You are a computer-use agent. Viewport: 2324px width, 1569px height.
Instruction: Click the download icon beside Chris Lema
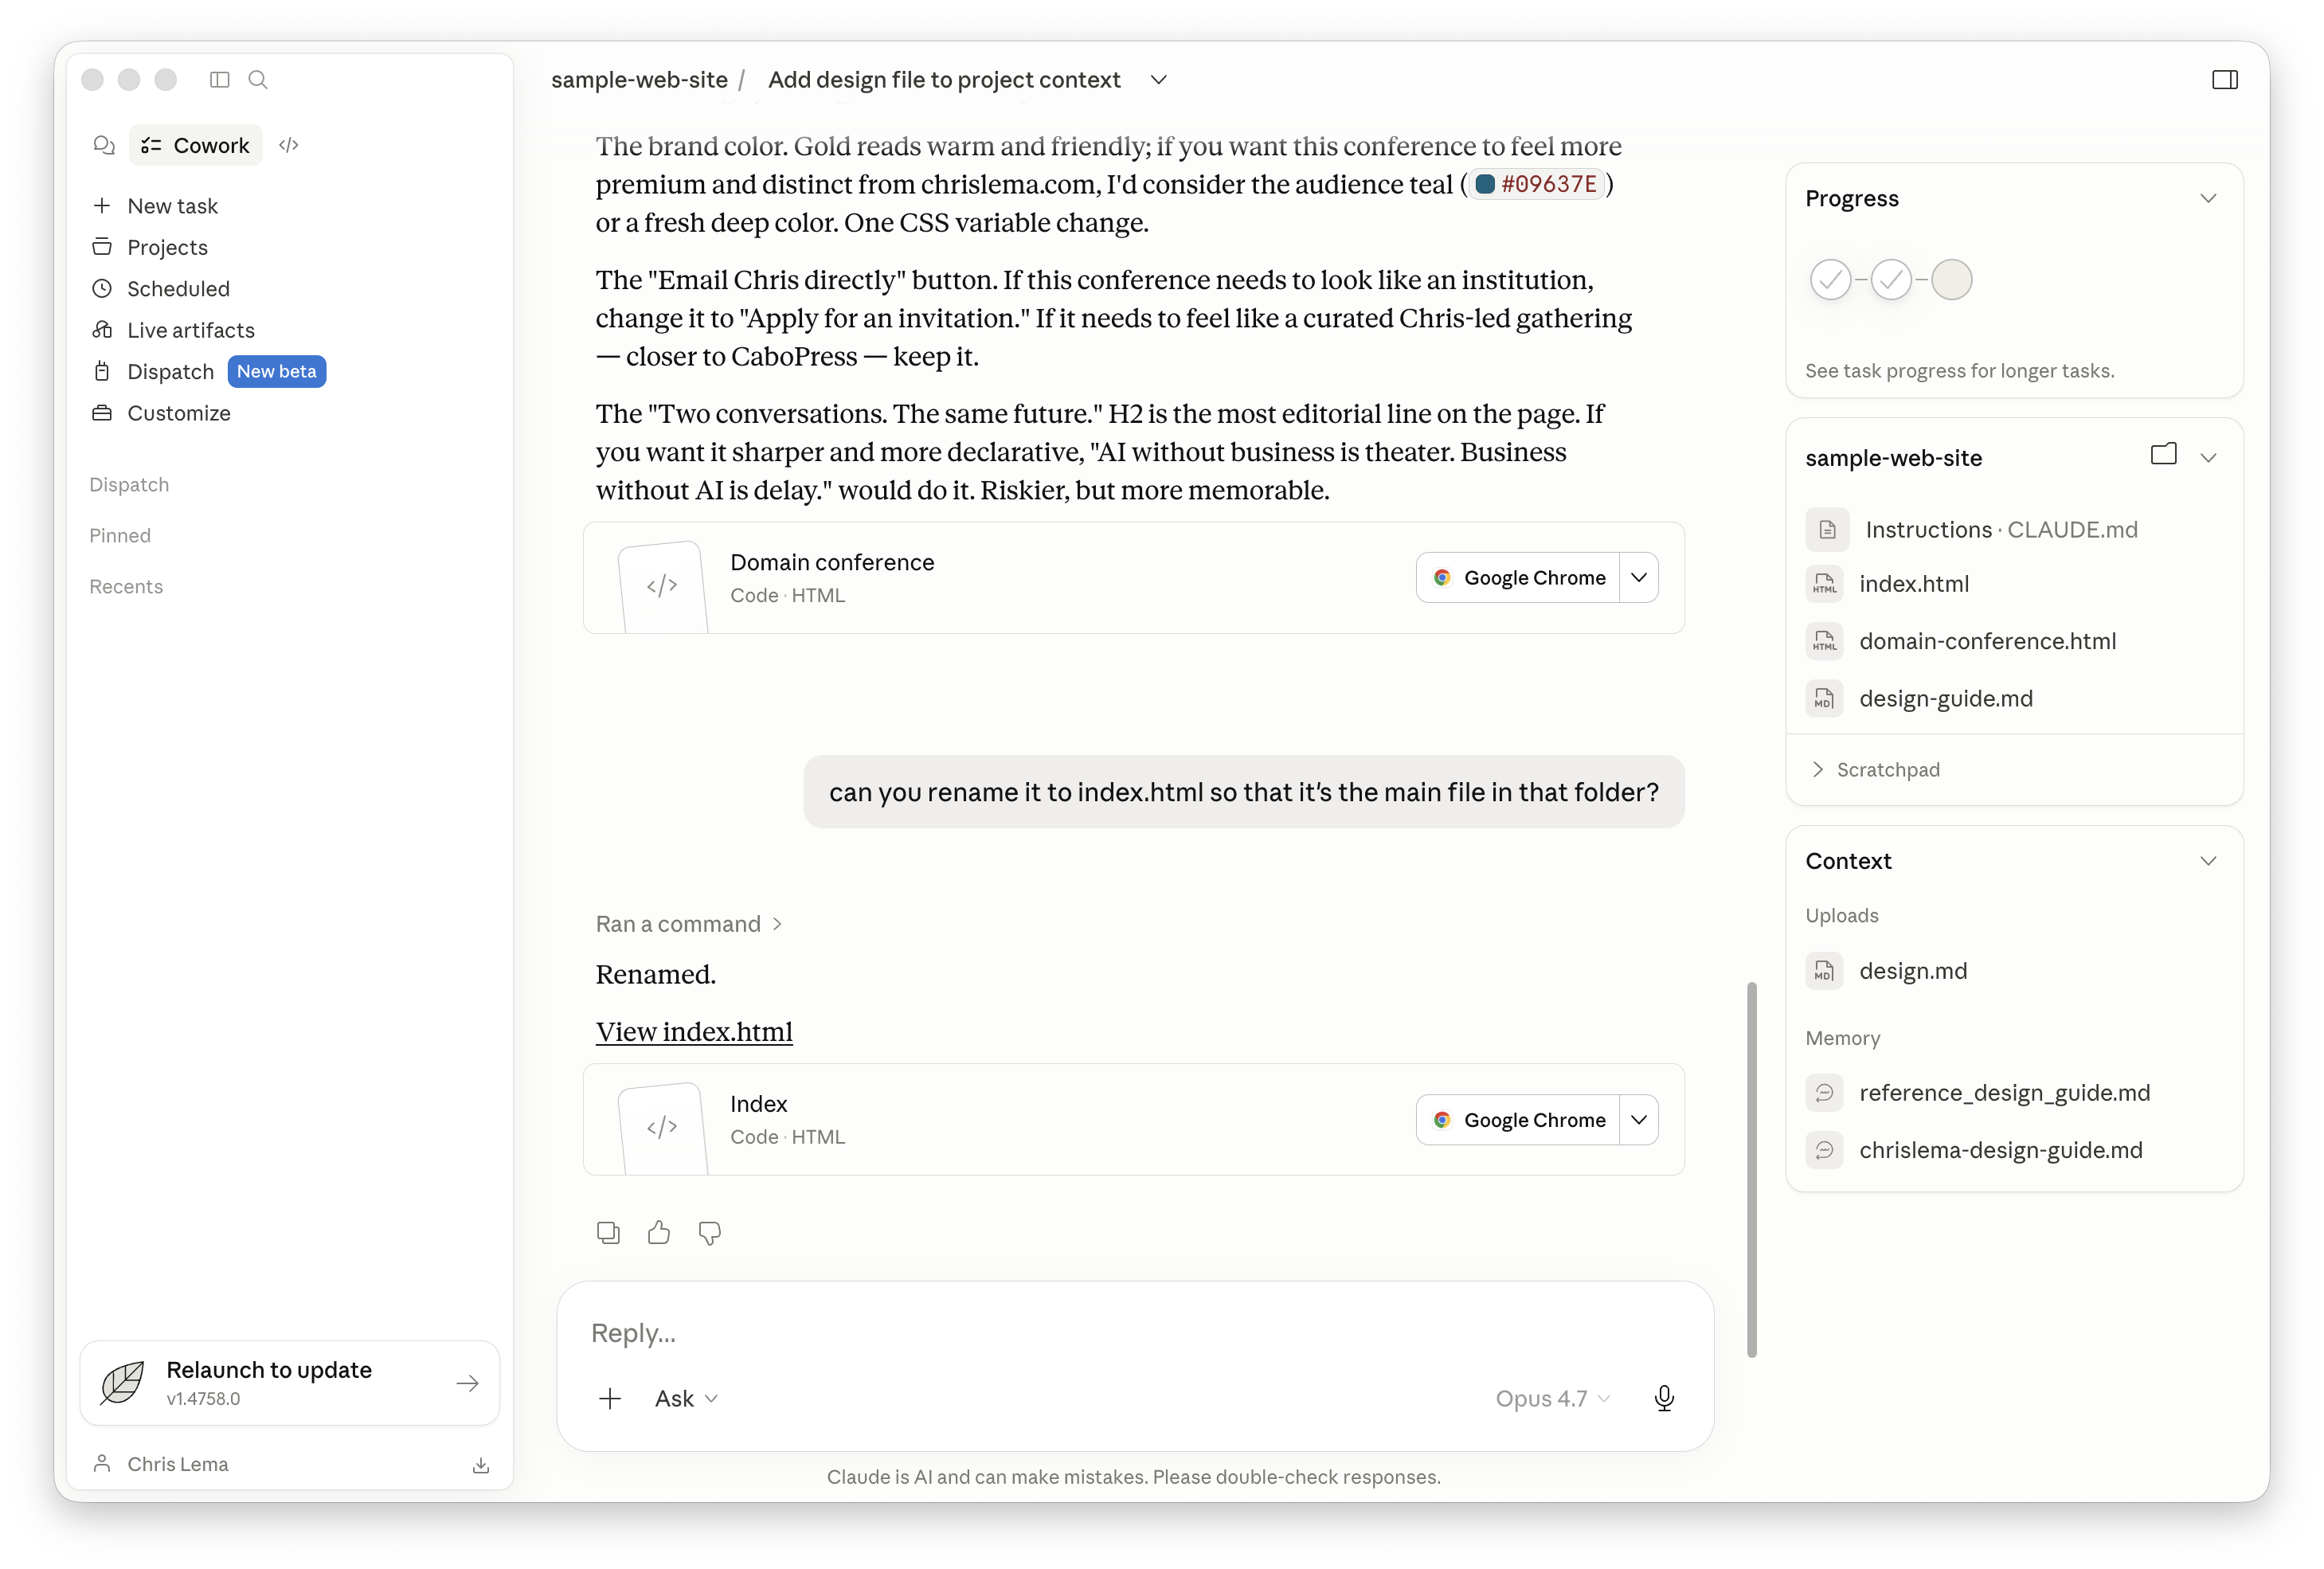481,1465
